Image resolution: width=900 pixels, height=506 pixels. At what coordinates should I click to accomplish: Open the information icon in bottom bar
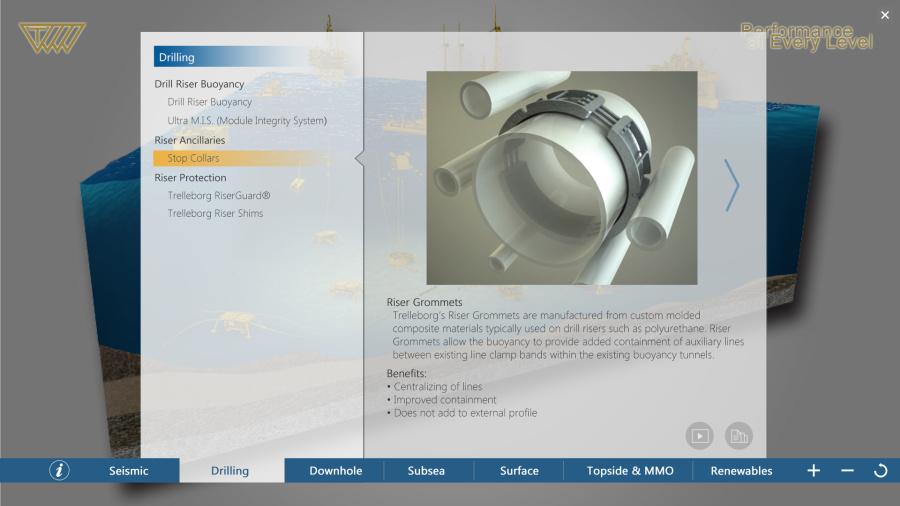[59, 470]
